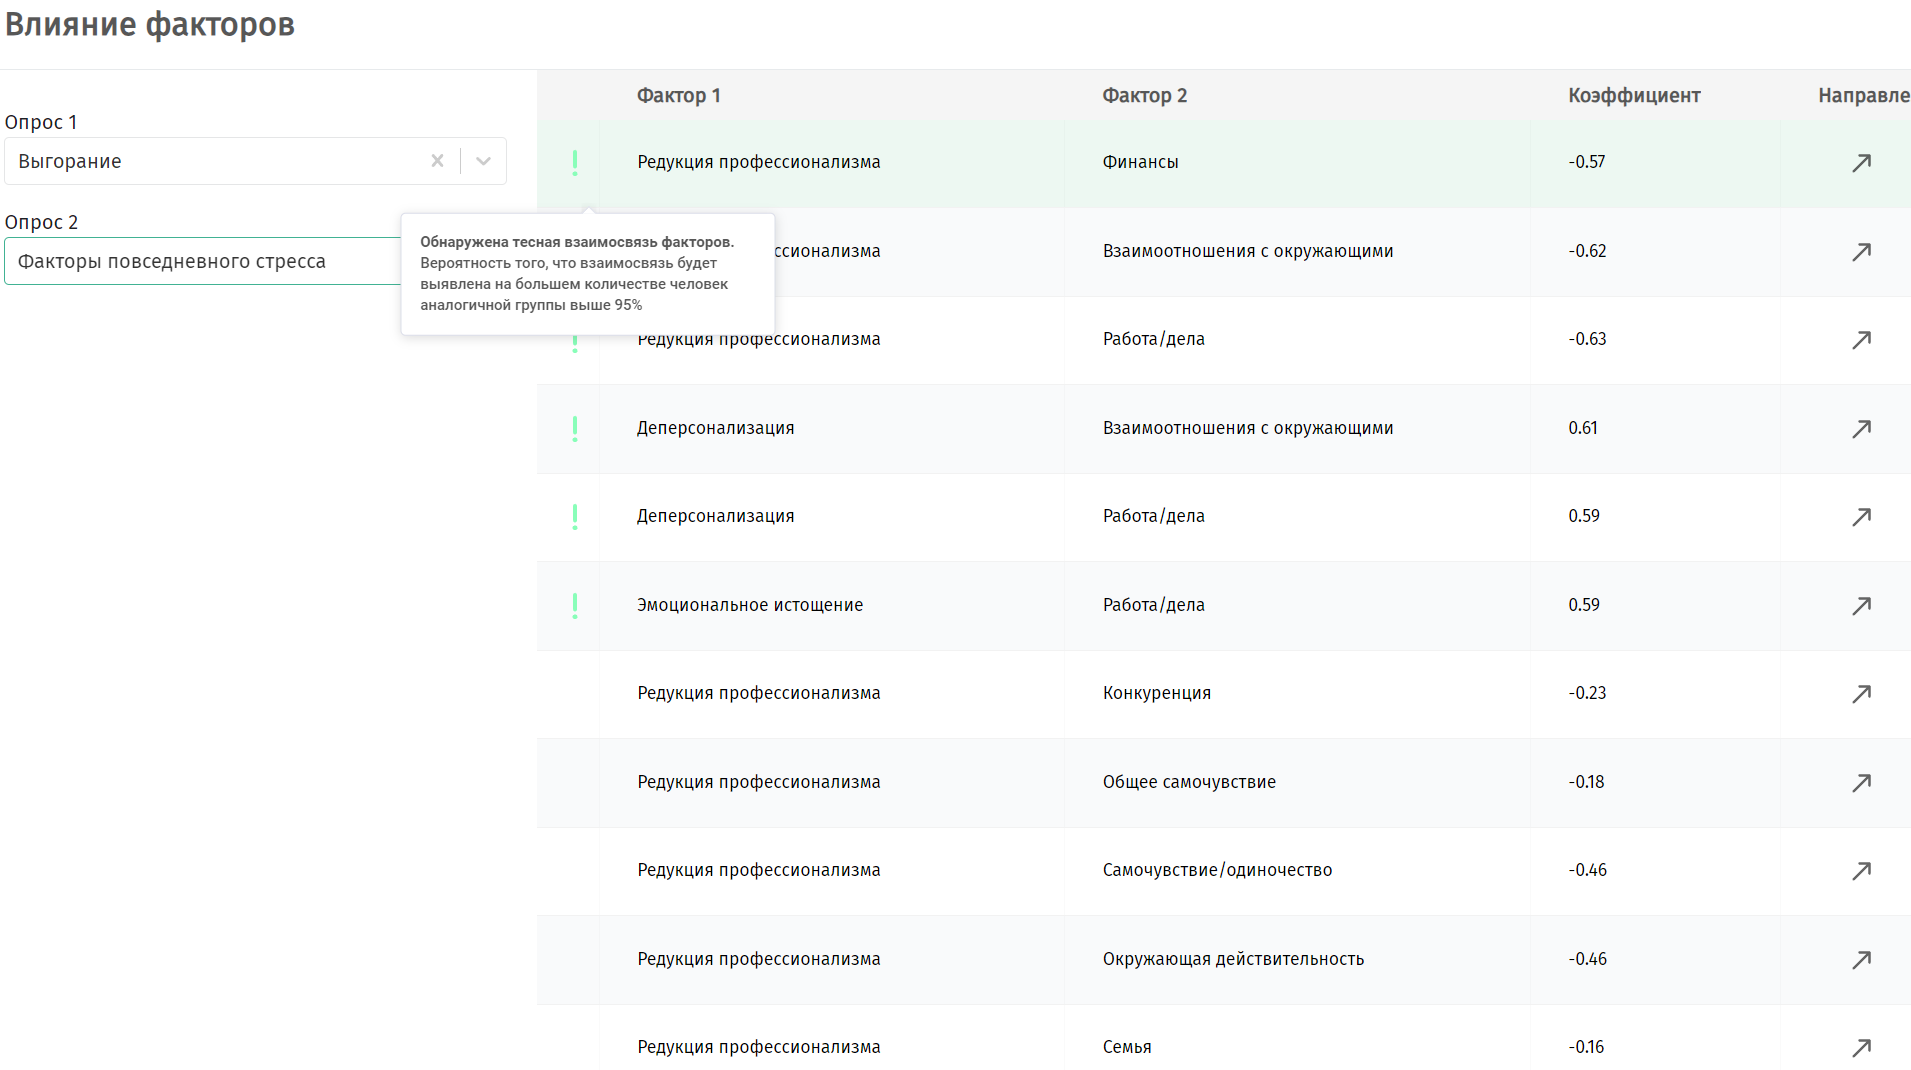This screenshot has height=1070, width=1911.
Task: Select the Конкуренция cell
Action: click(x=1157, y=693)
